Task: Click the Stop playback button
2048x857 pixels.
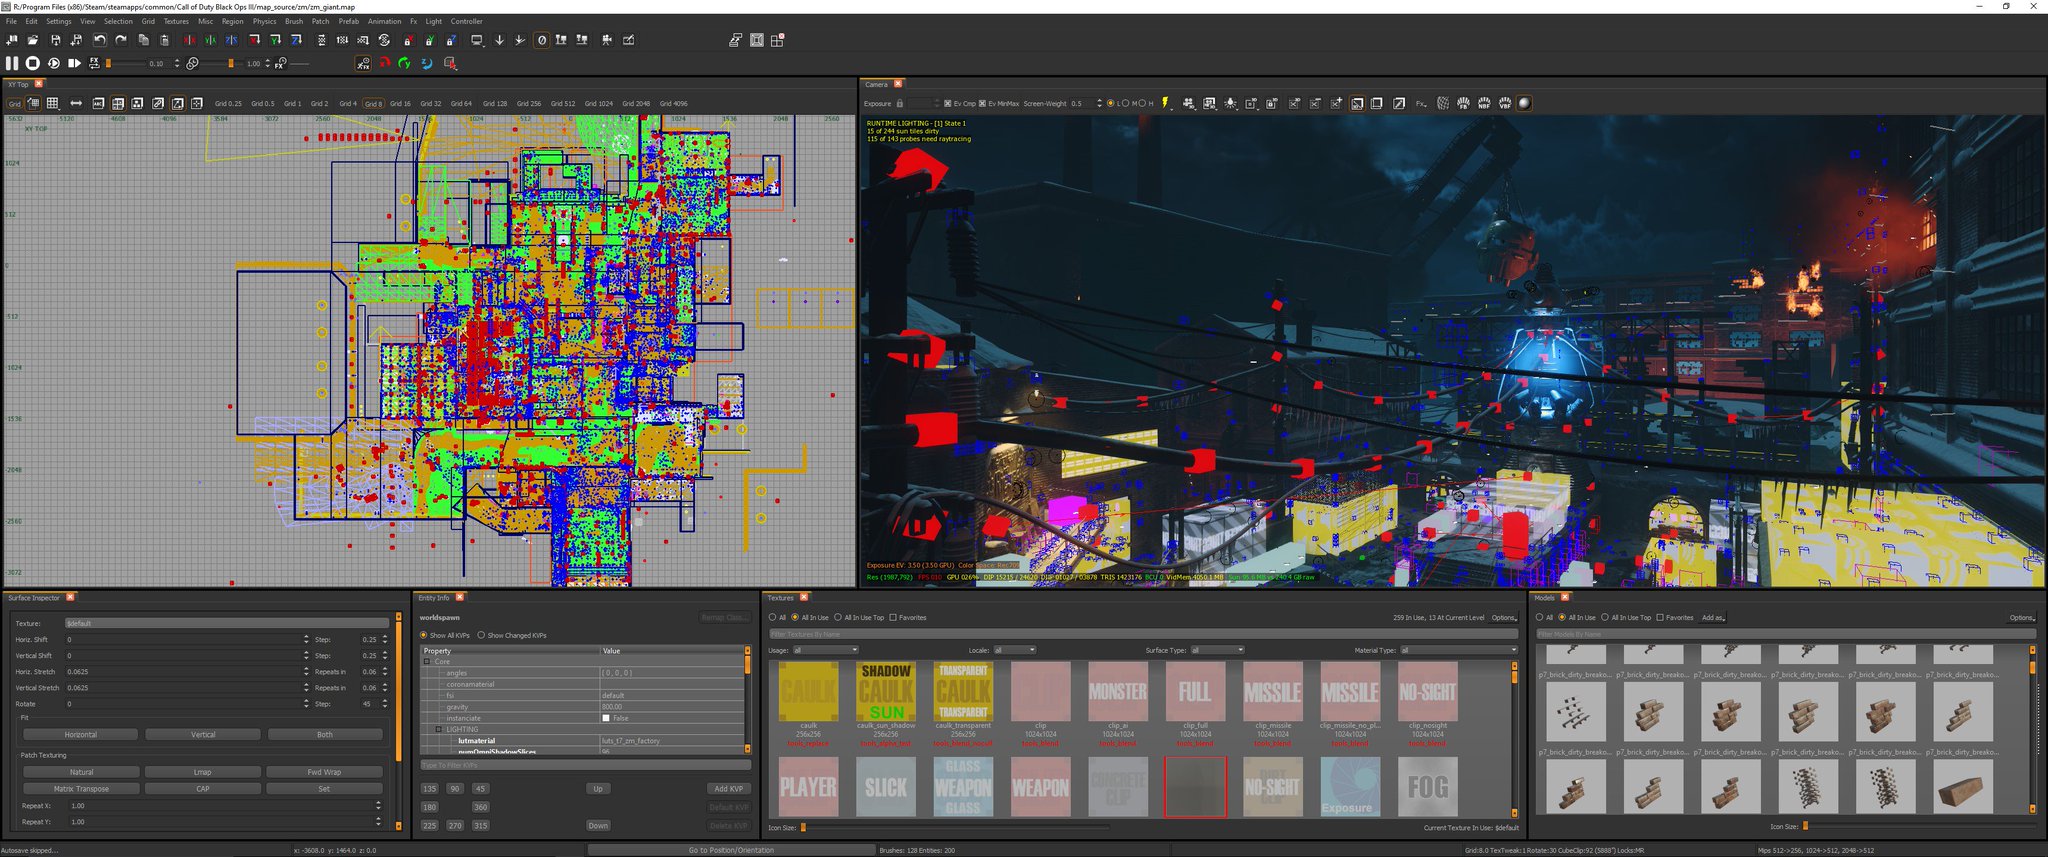Action: coord(33,63)
